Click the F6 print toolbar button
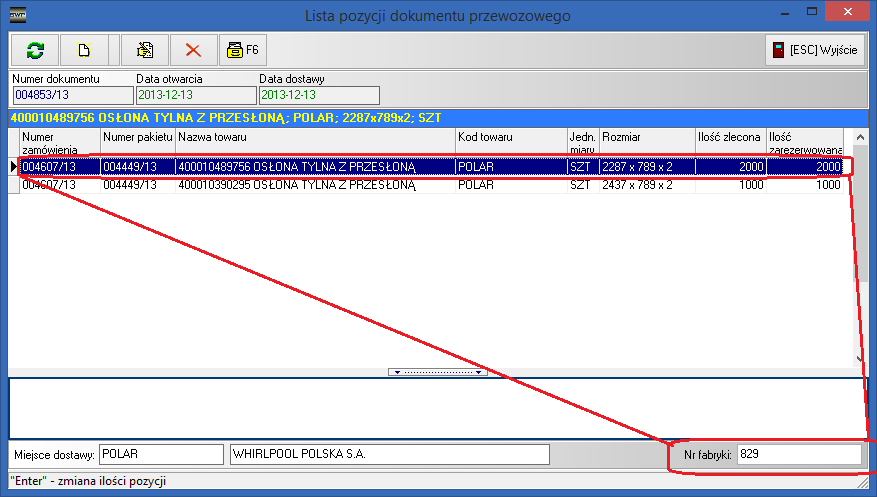Image resolution: width=877 pixels, height=497 pixels. (x=241, y=49)
